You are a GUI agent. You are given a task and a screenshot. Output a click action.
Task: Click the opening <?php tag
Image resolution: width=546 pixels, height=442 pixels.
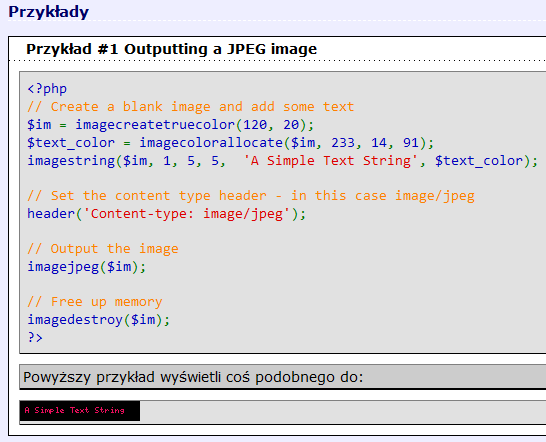pyautogui.click(x=47, y=89)
